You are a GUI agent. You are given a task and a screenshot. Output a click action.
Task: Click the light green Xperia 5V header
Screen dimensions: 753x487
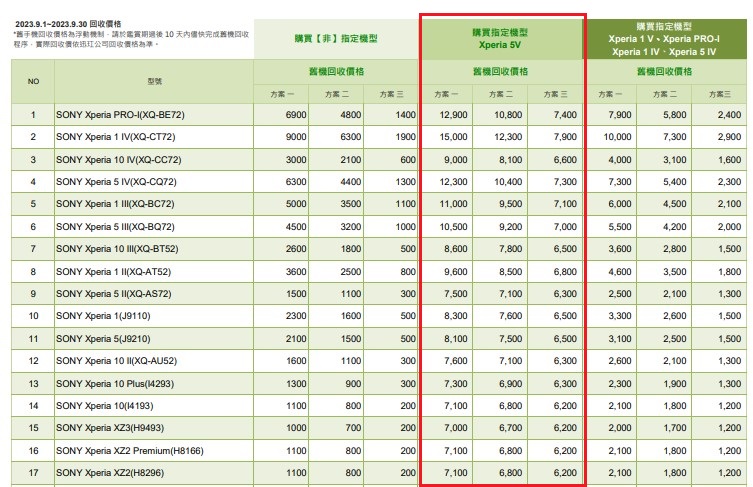pyautogui.click(x=500, y=38)
